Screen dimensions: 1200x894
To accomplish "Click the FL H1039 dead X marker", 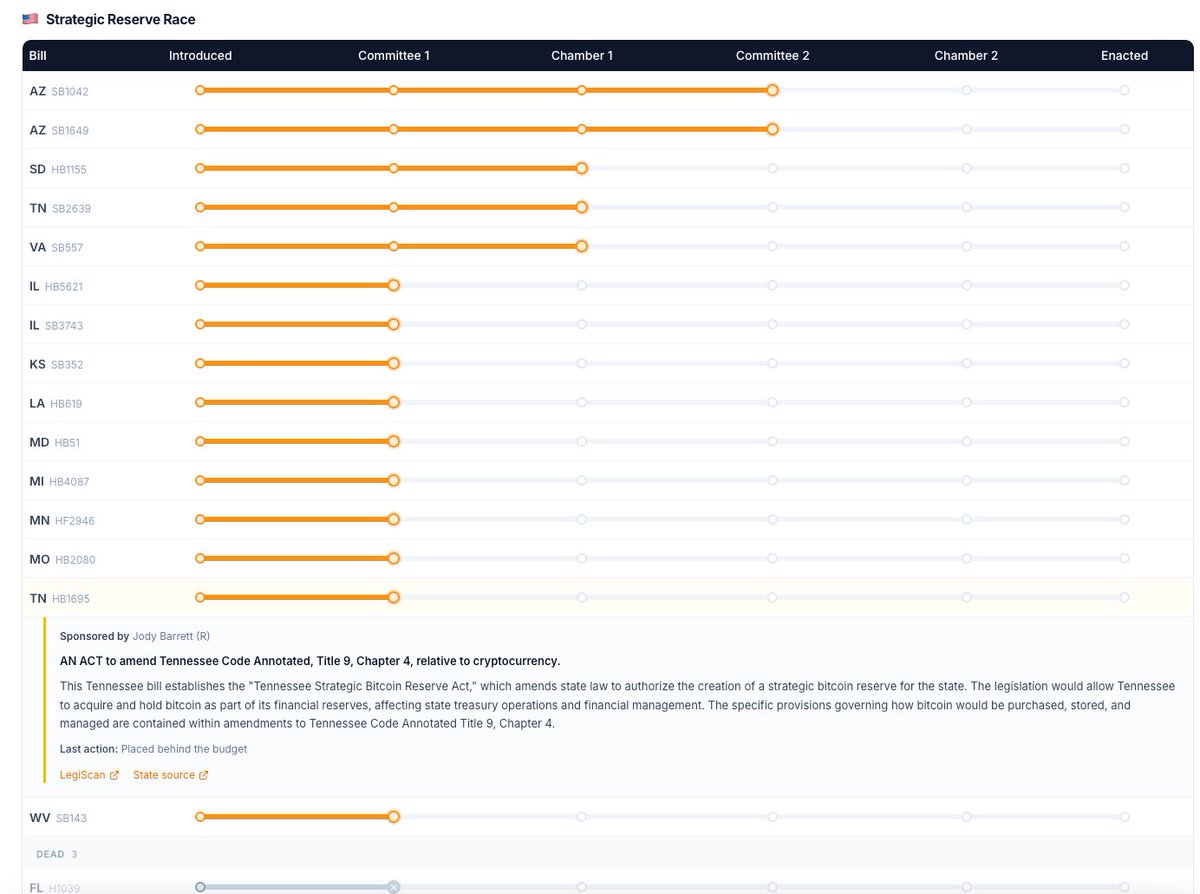I will (394, 886).
